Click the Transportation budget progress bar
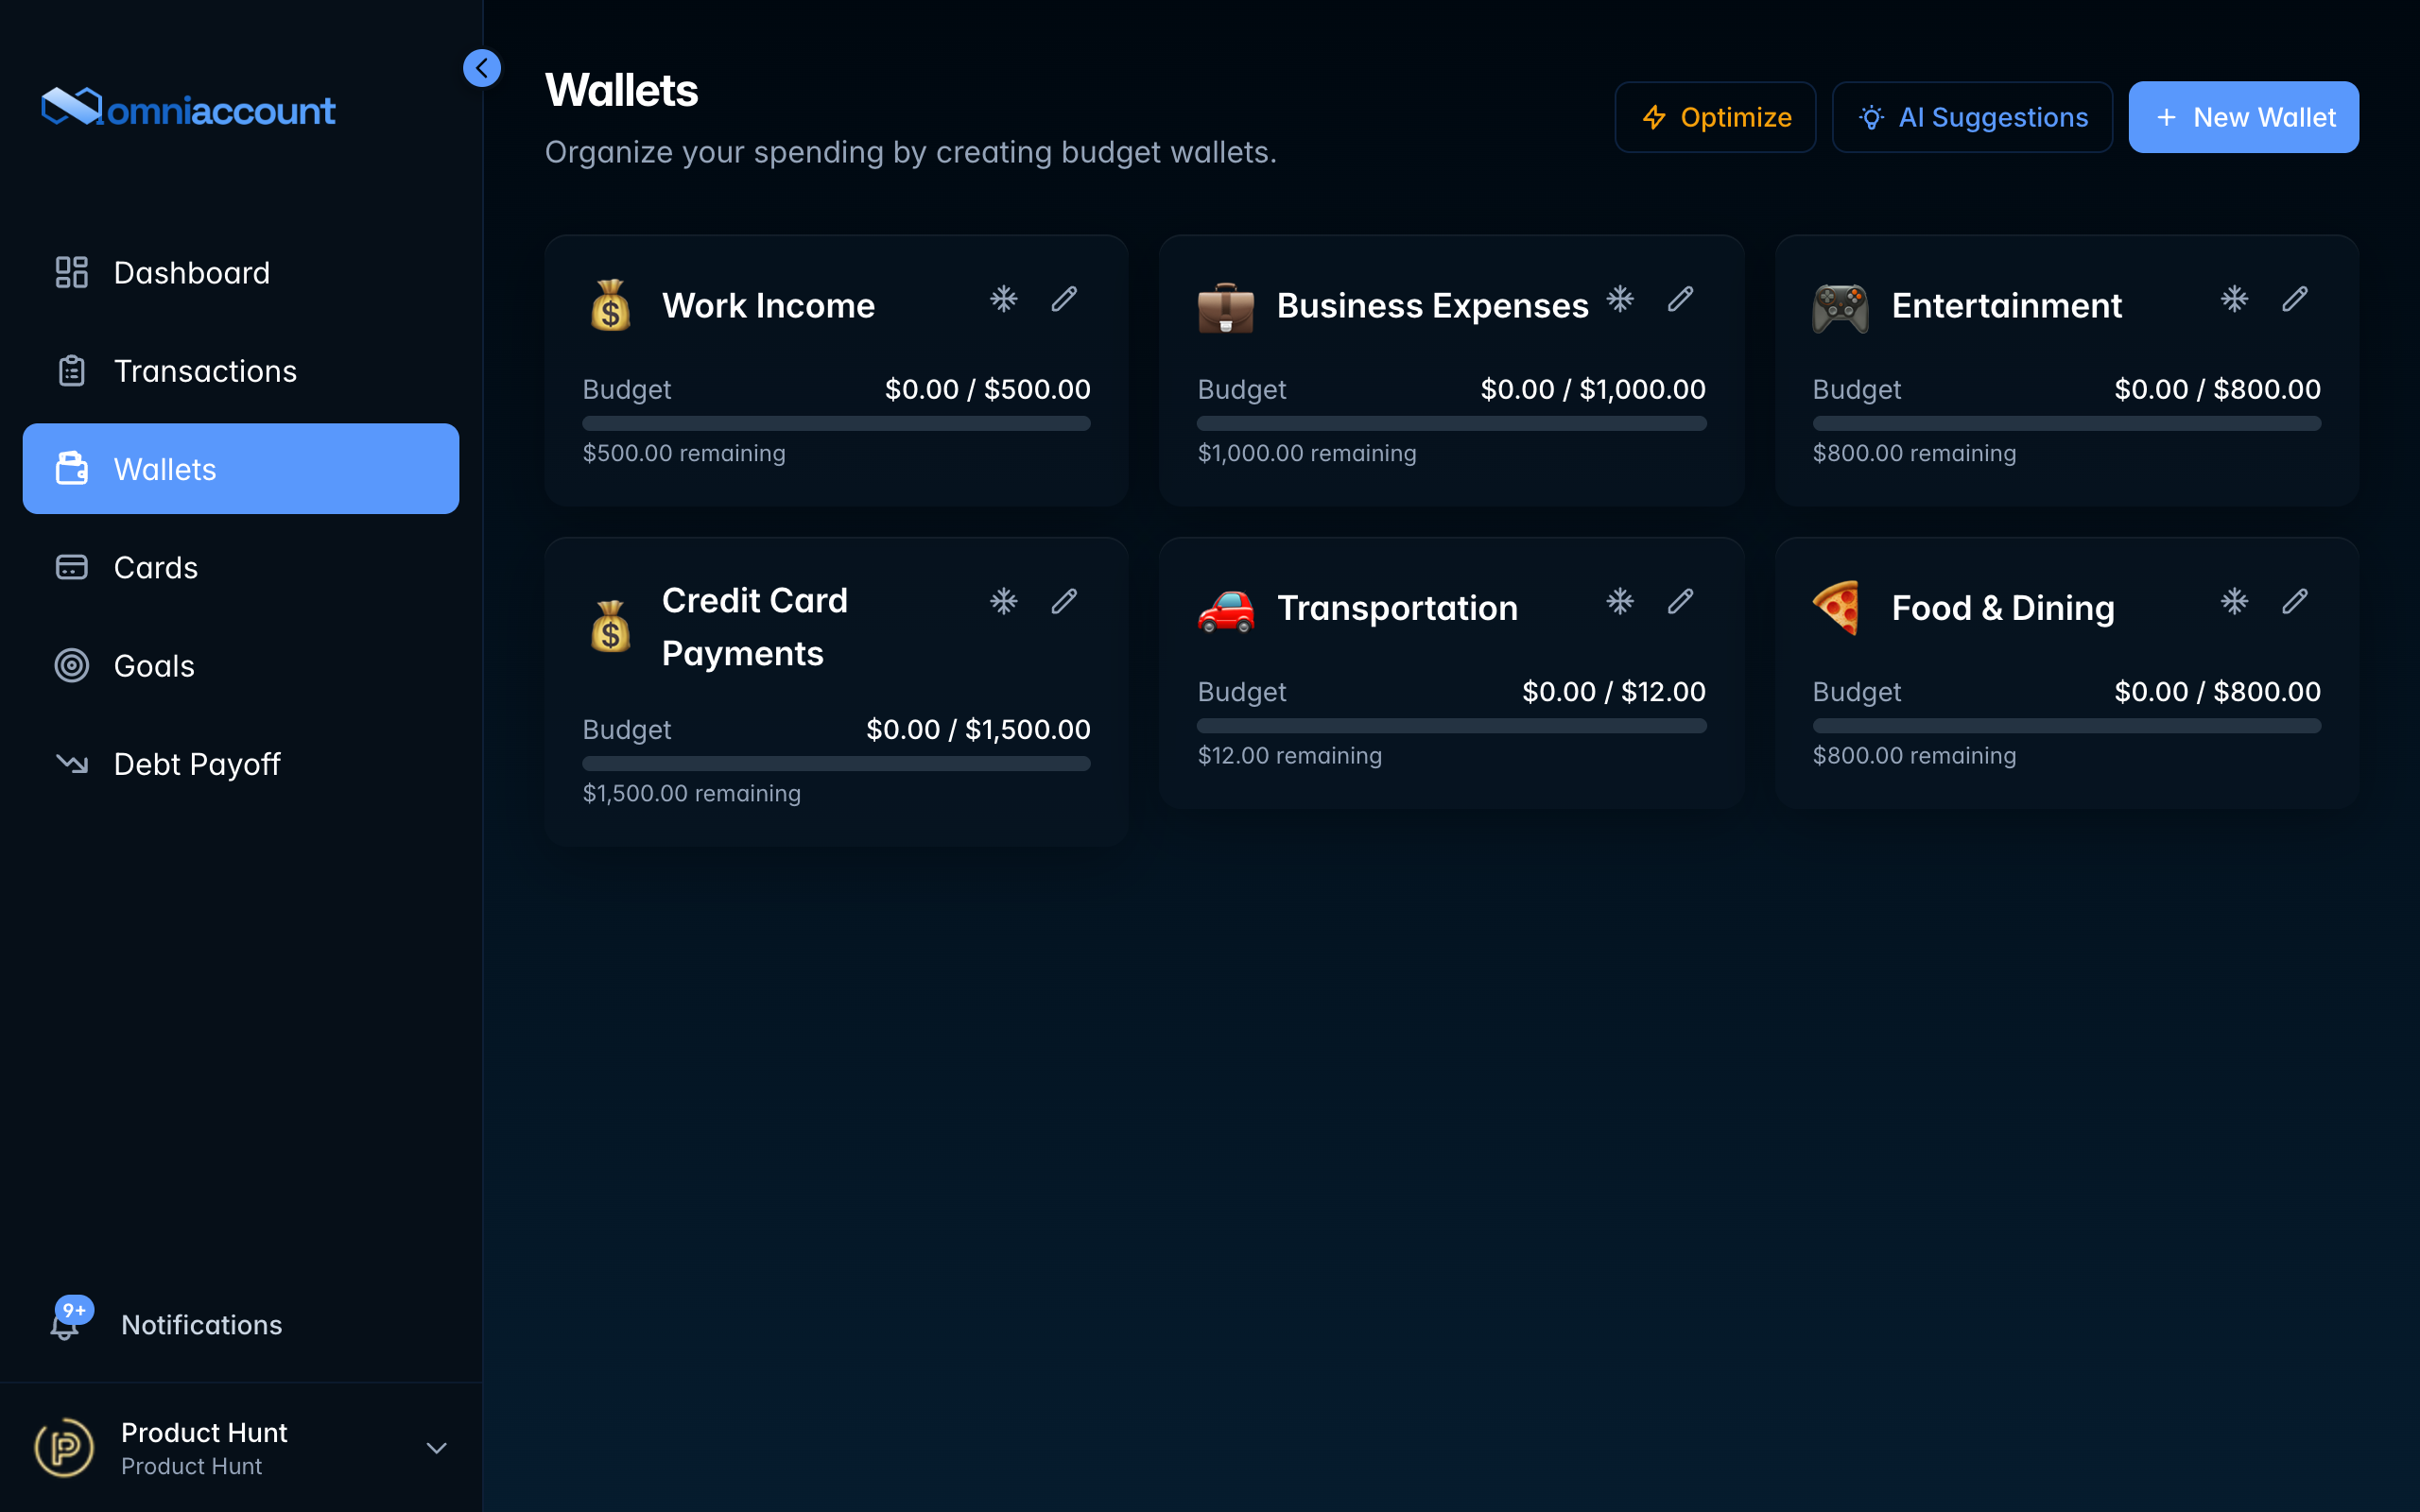Viewport: 2420px width, 1512px height. click(1451, 726)
